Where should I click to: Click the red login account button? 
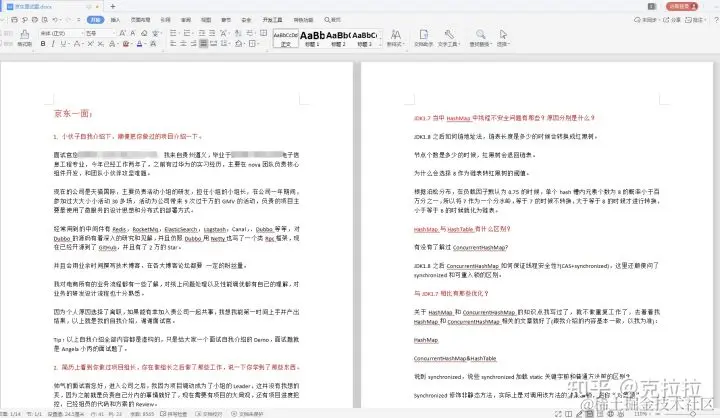(x=682, y=6)
